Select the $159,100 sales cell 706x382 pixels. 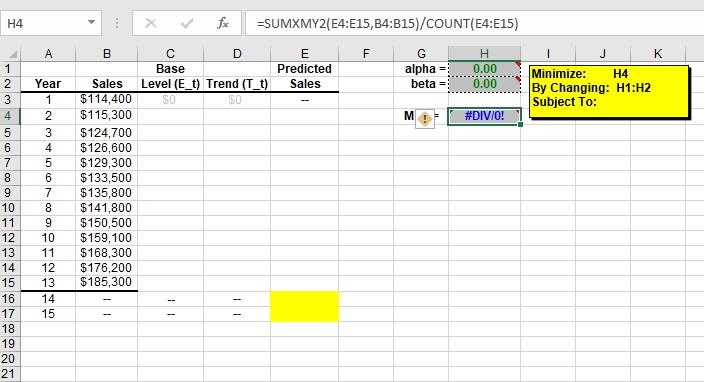(107, 237)
